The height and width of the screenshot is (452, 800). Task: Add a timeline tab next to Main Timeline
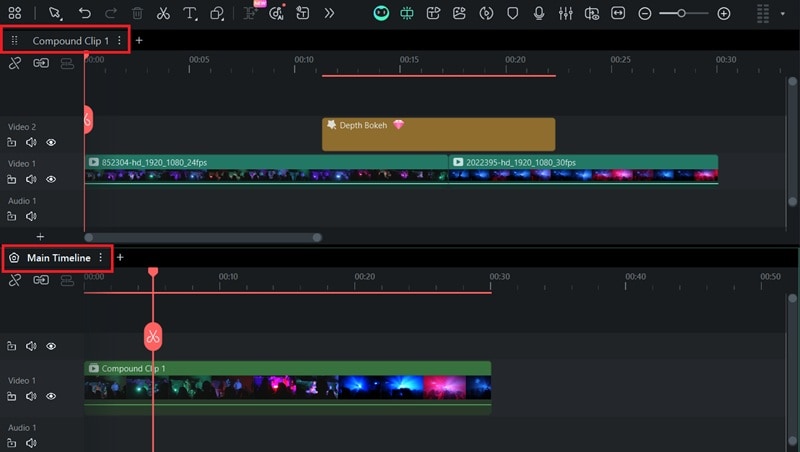(120, 258)
